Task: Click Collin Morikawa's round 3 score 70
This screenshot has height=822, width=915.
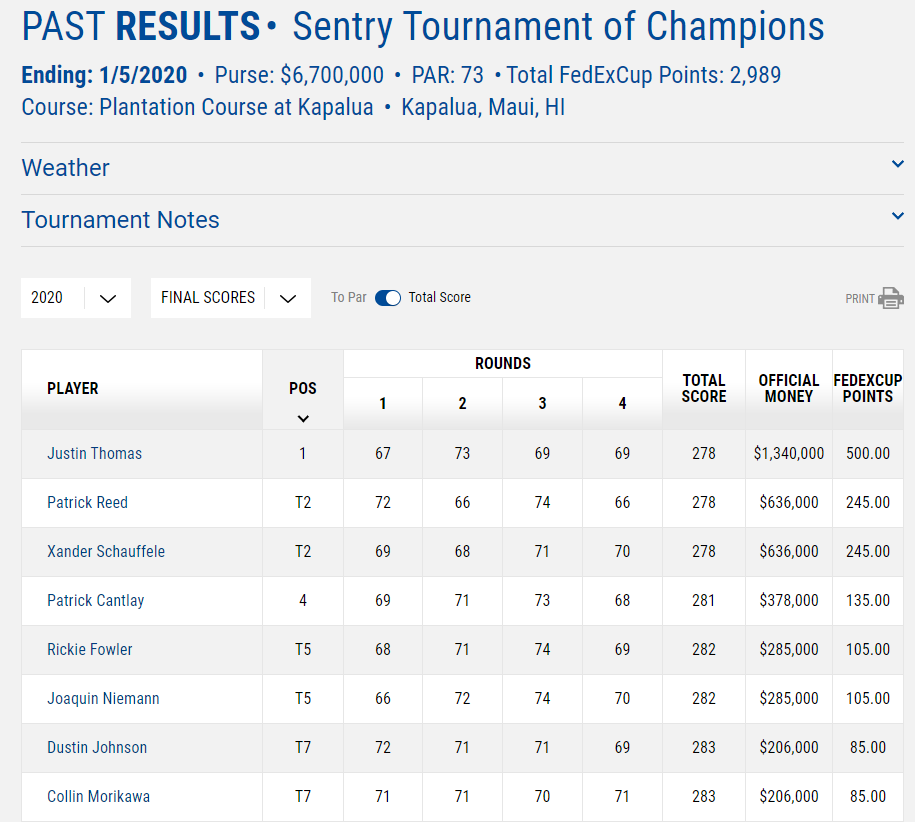Action: [542, 796]
